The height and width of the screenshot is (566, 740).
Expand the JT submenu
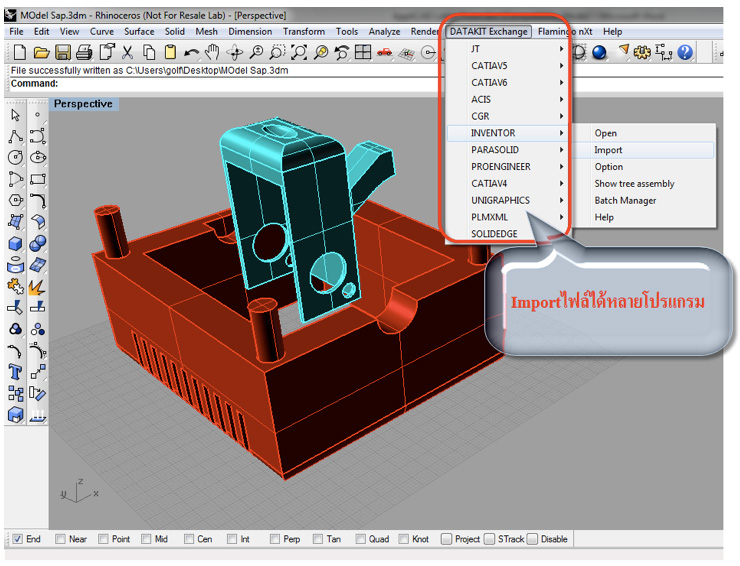coord(508,49)
